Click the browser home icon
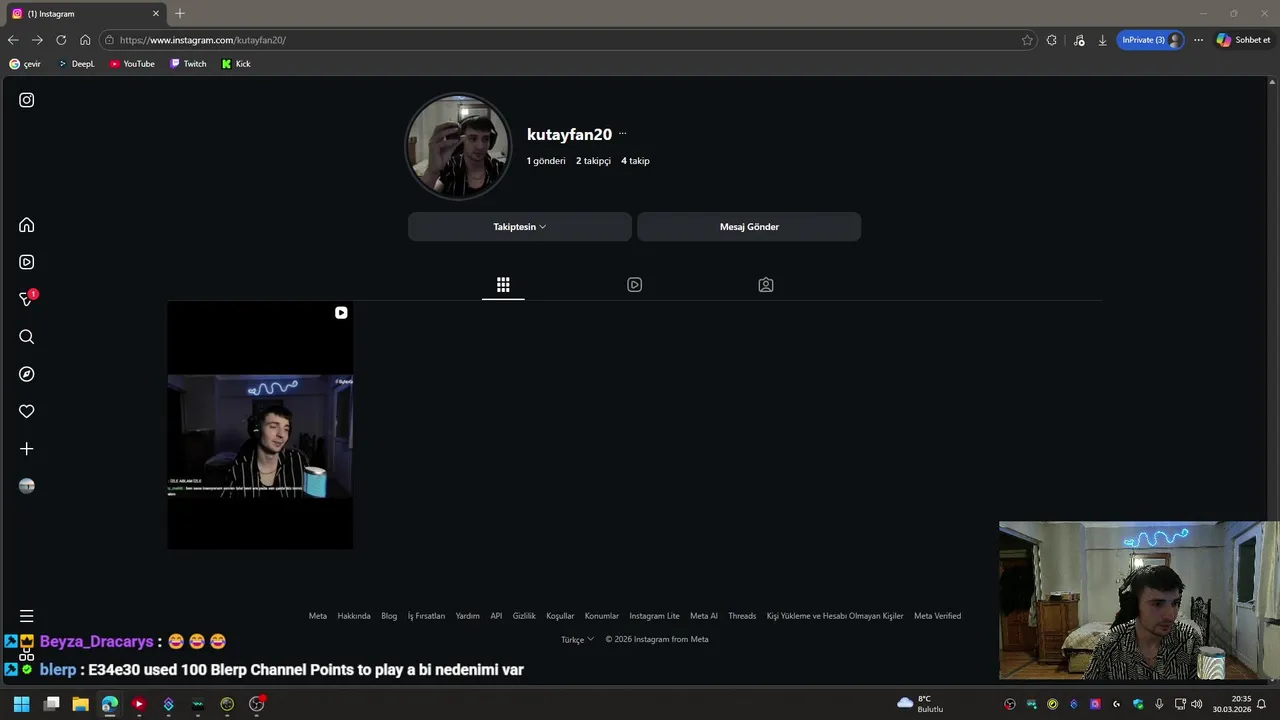This screenshot has width=1280, height=720. [85, 40]
